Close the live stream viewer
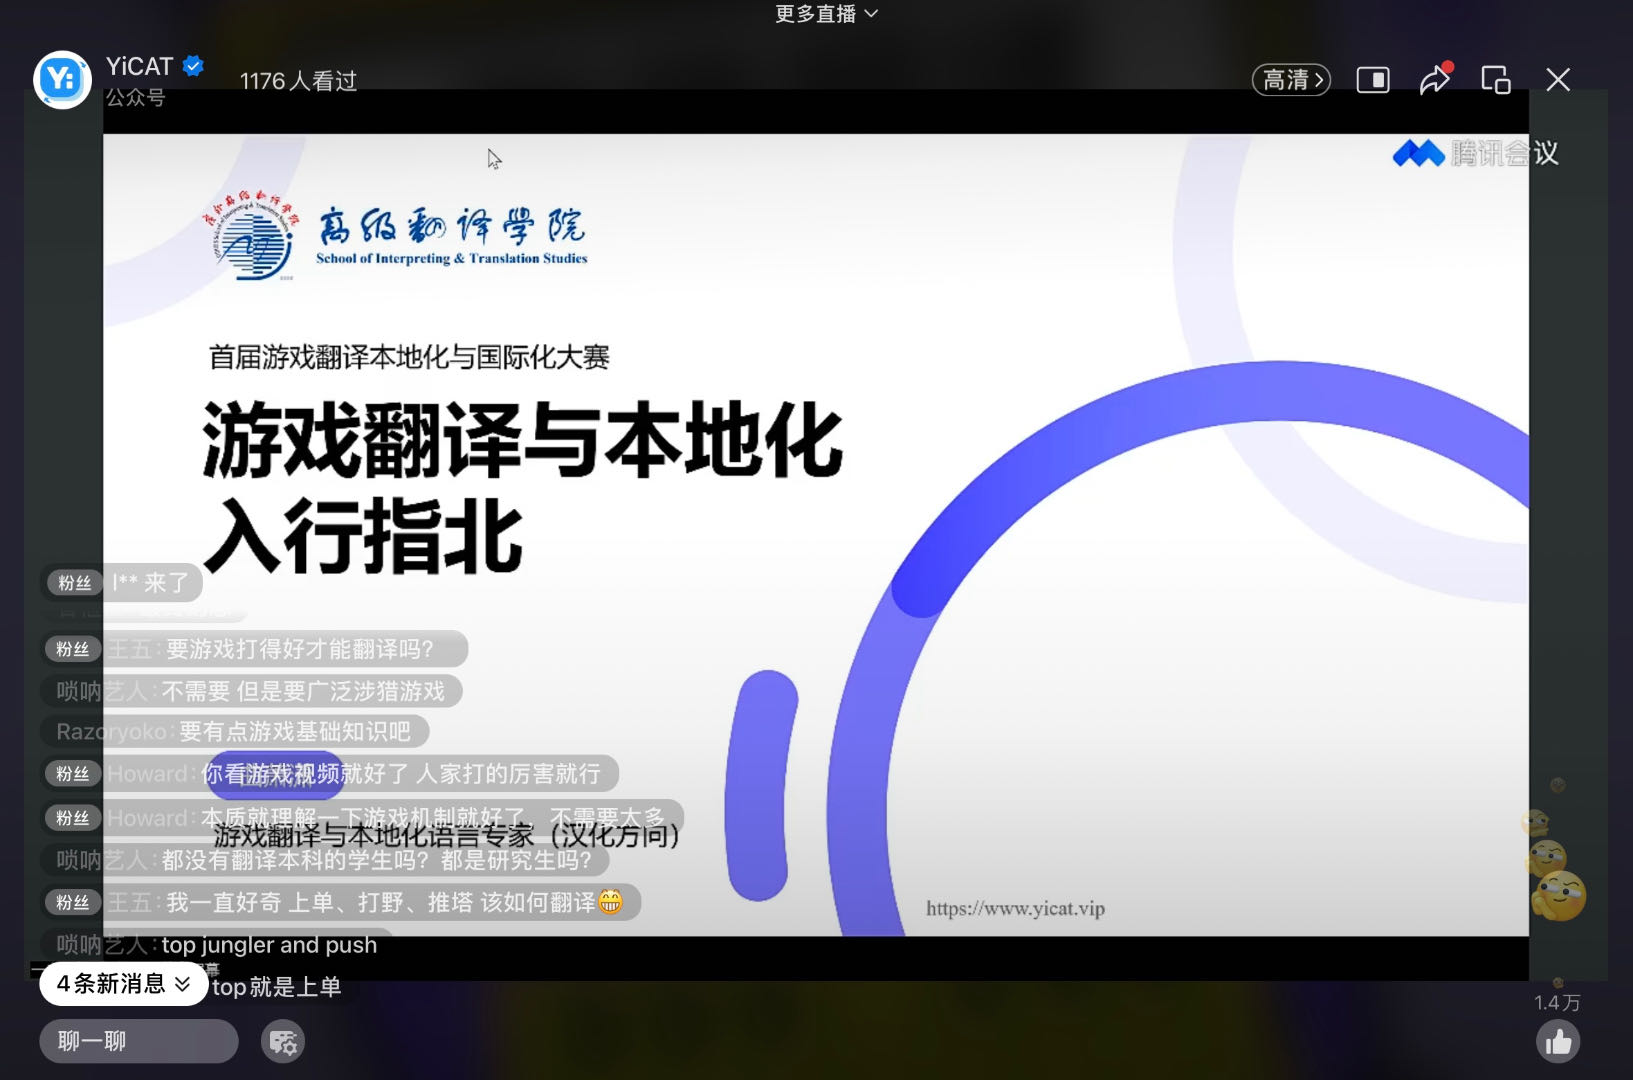 click(1557, 80)
